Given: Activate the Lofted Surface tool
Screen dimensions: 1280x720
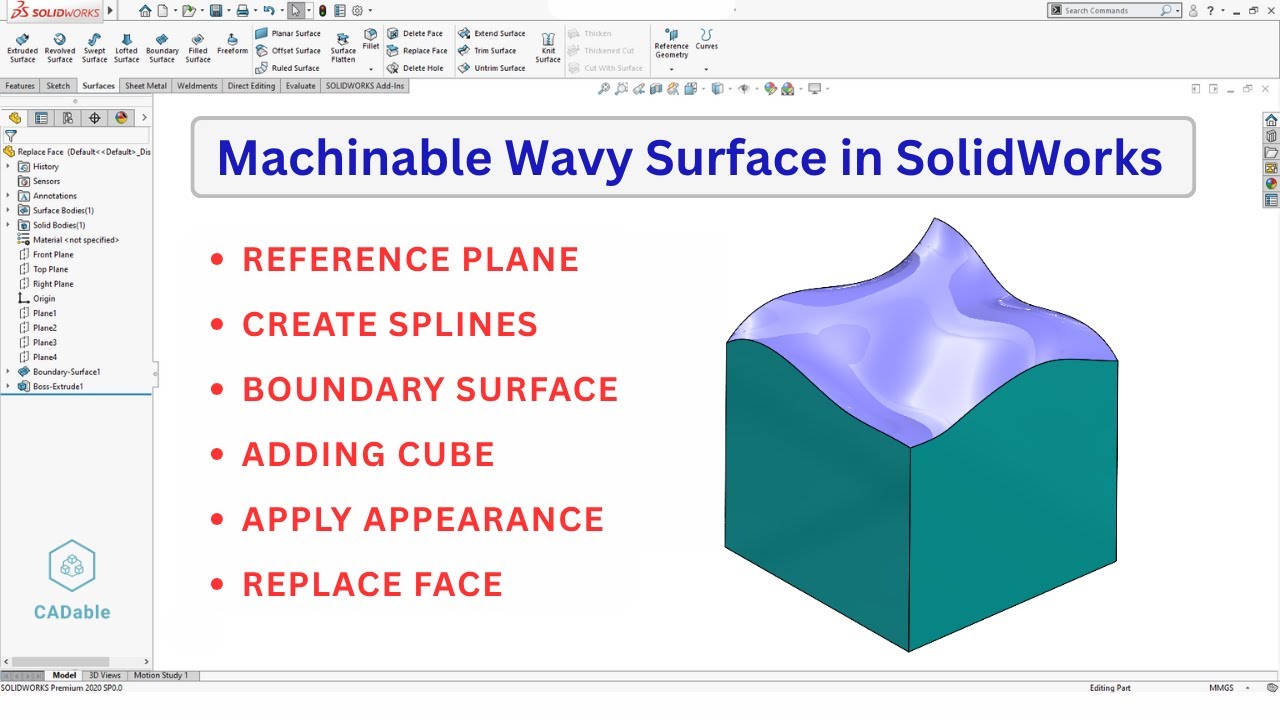Looking at the screenshot, I should [x=127, y=48].
